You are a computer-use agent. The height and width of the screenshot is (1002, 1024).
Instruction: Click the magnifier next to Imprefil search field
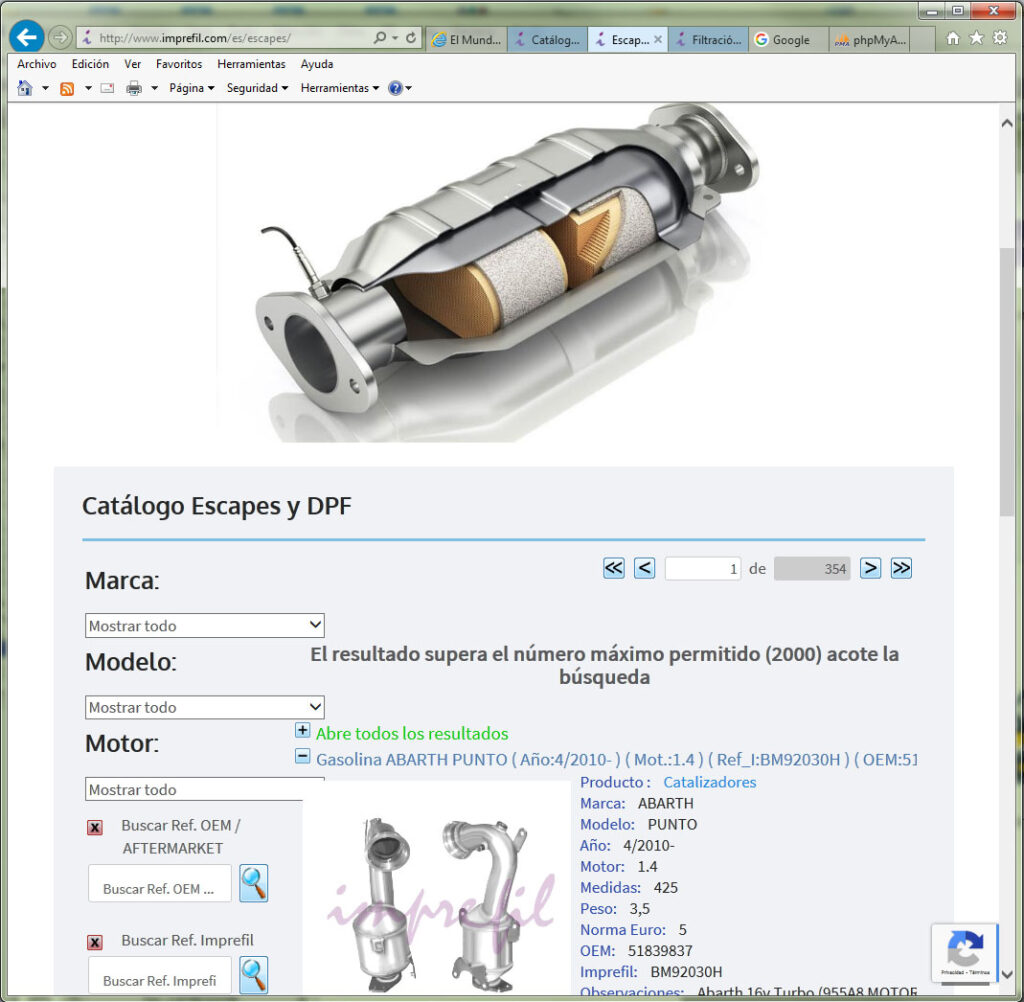click(254, 975)
